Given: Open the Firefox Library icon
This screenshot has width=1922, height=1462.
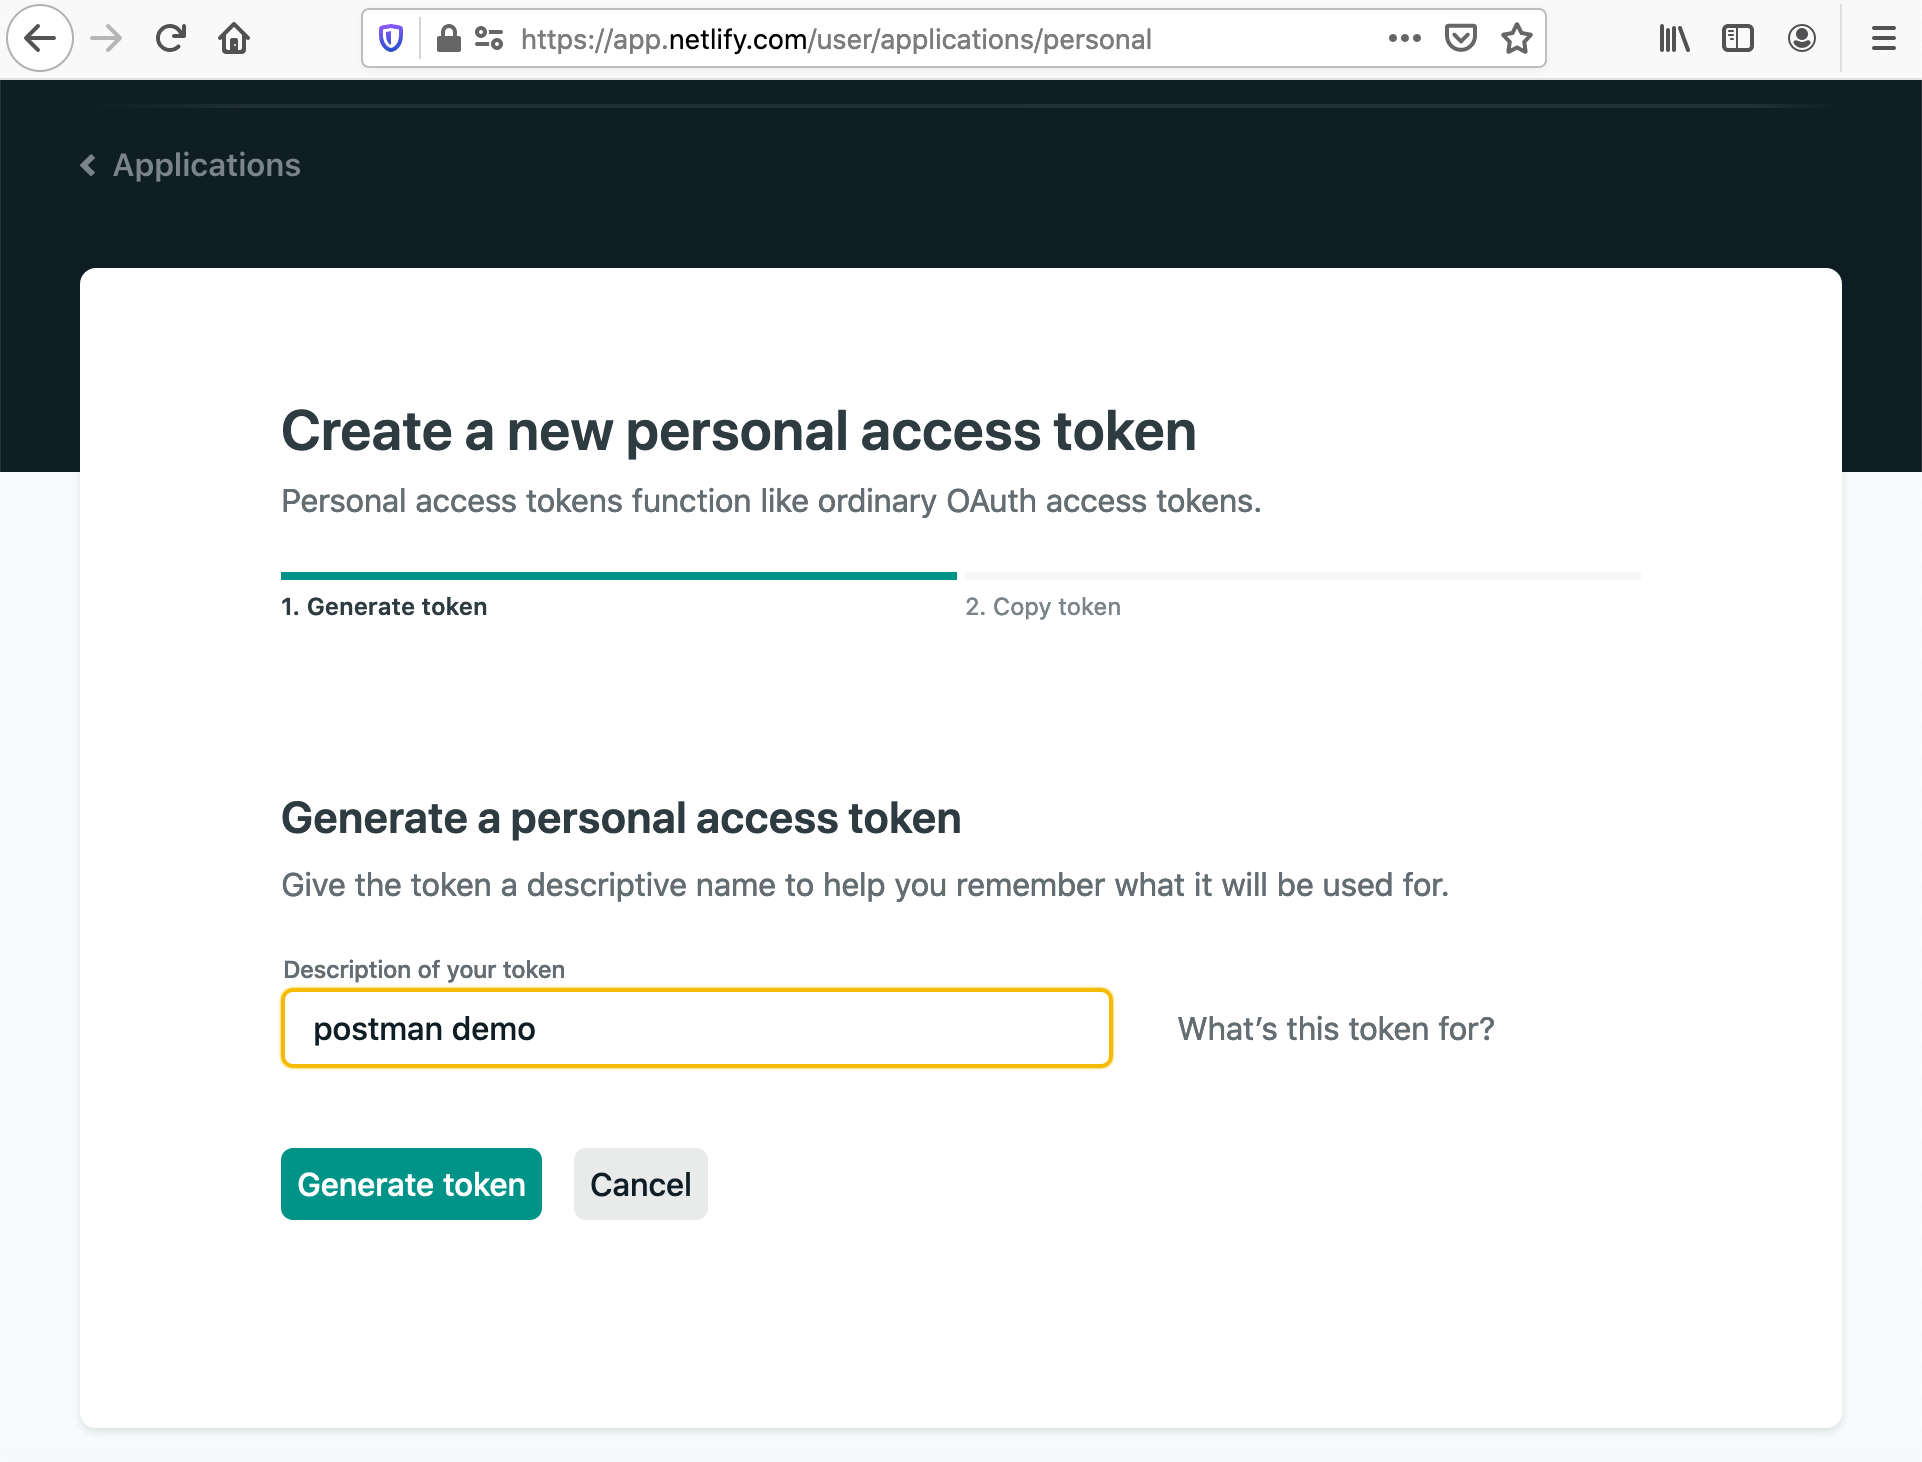Looking at the screenshot, I should 1674,38.
